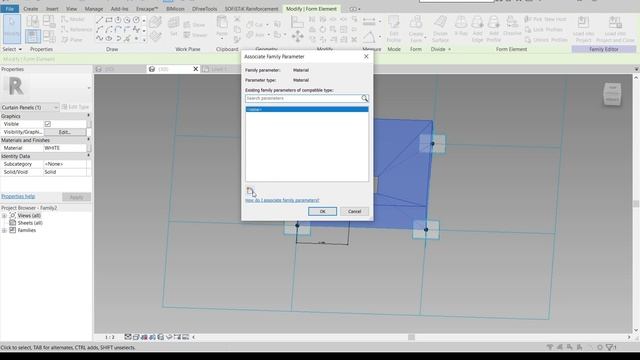This screenshot has height=360, width=640.
Task: Click Edit button for Visibility/Graphics
Action: [65, 132]
